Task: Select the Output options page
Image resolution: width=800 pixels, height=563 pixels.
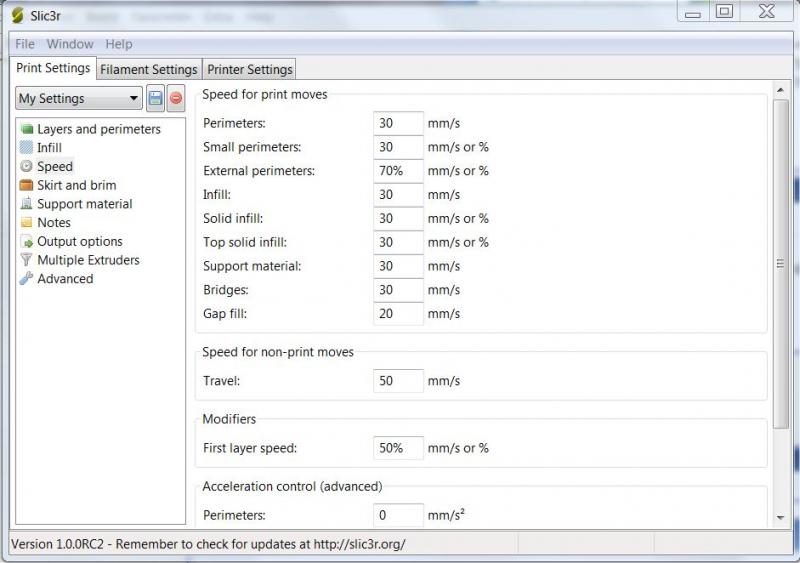Action: click(x=80, y=241)
